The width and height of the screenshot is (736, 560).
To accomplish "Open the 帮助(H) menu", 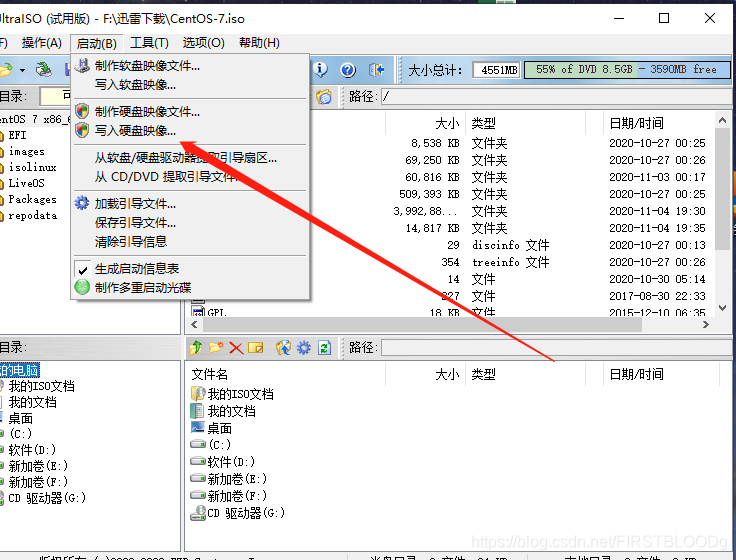I will 259,43.
